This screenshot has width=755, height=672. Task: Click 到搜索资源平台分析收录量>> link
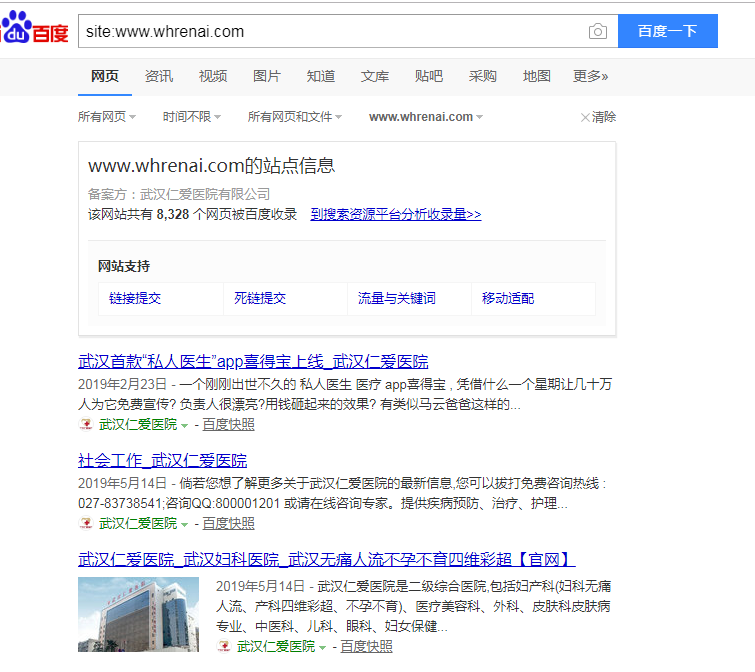click(x=396, y=214)
